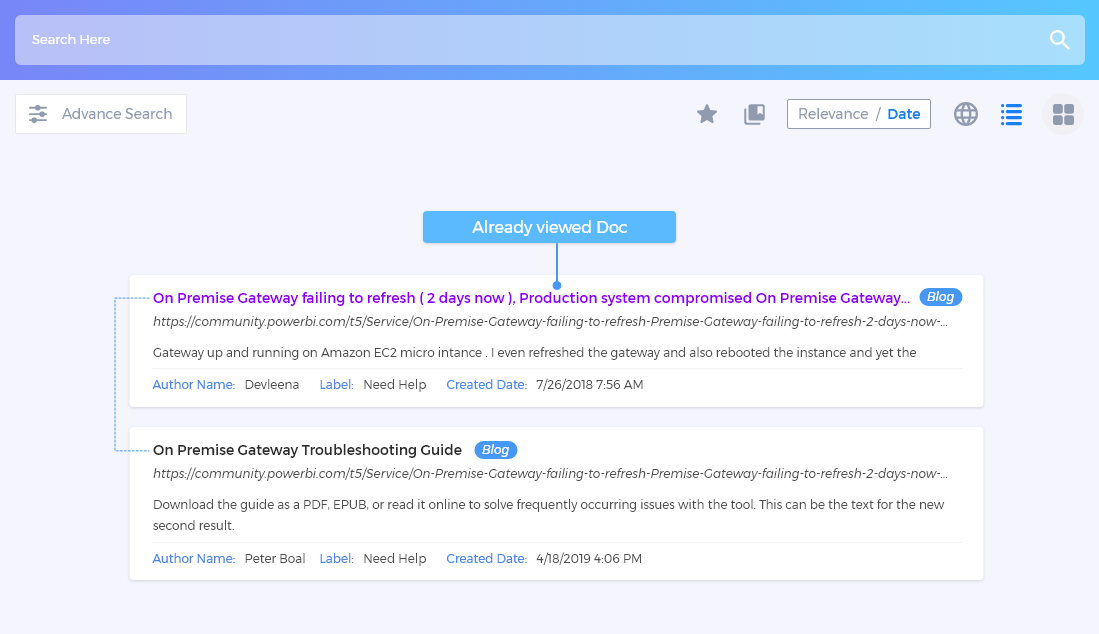Open the starred favorites icon
This screenshot has height=634, width=1099.
coord(707,114)
